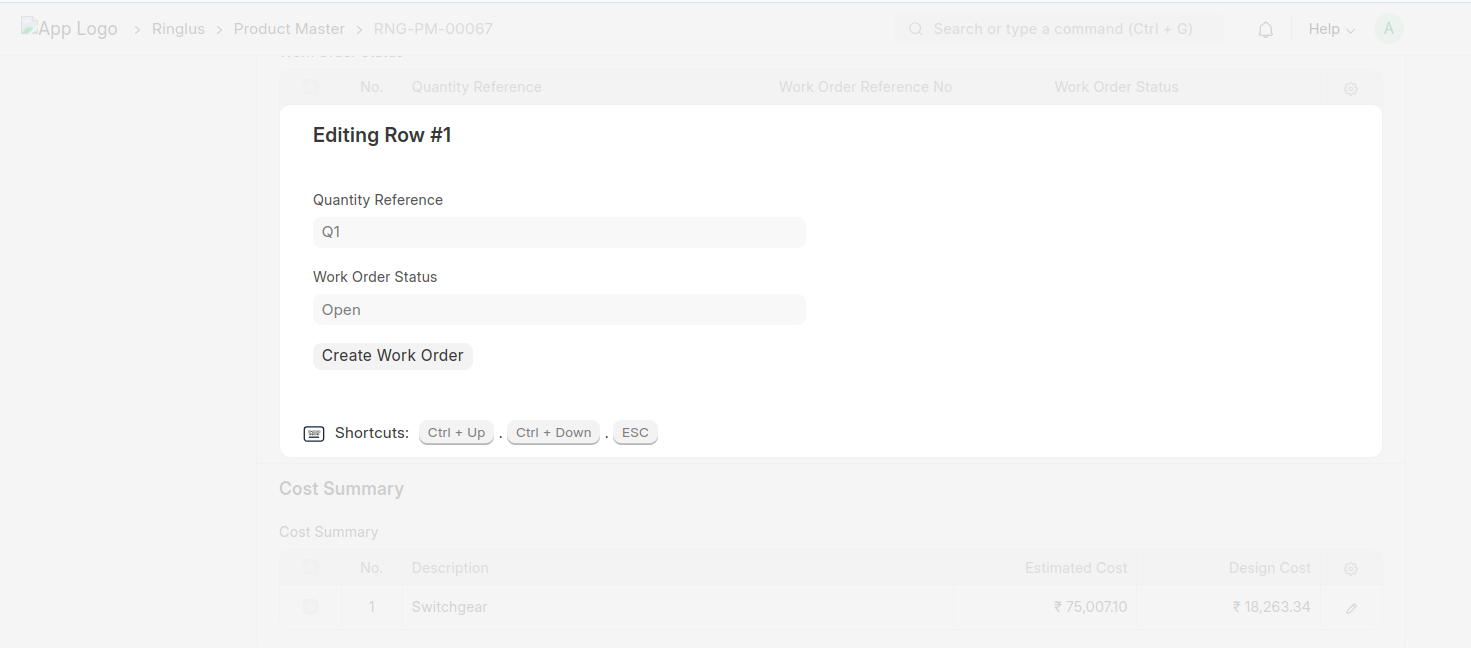Focus the Quantity Reference field
The height and width of the screenshot is (648, 1471).
(x=558, y=232)
